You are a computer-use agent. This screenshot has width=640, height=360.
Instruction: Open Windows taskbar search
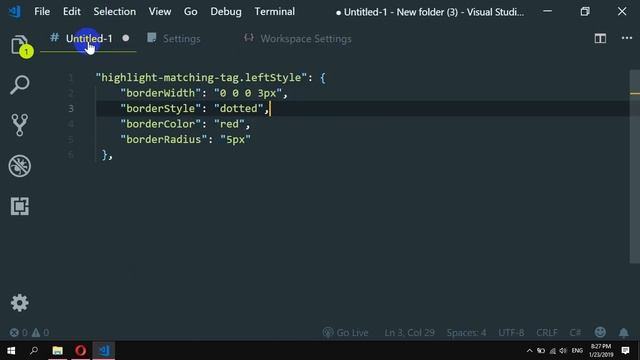(x=34, y=350)
